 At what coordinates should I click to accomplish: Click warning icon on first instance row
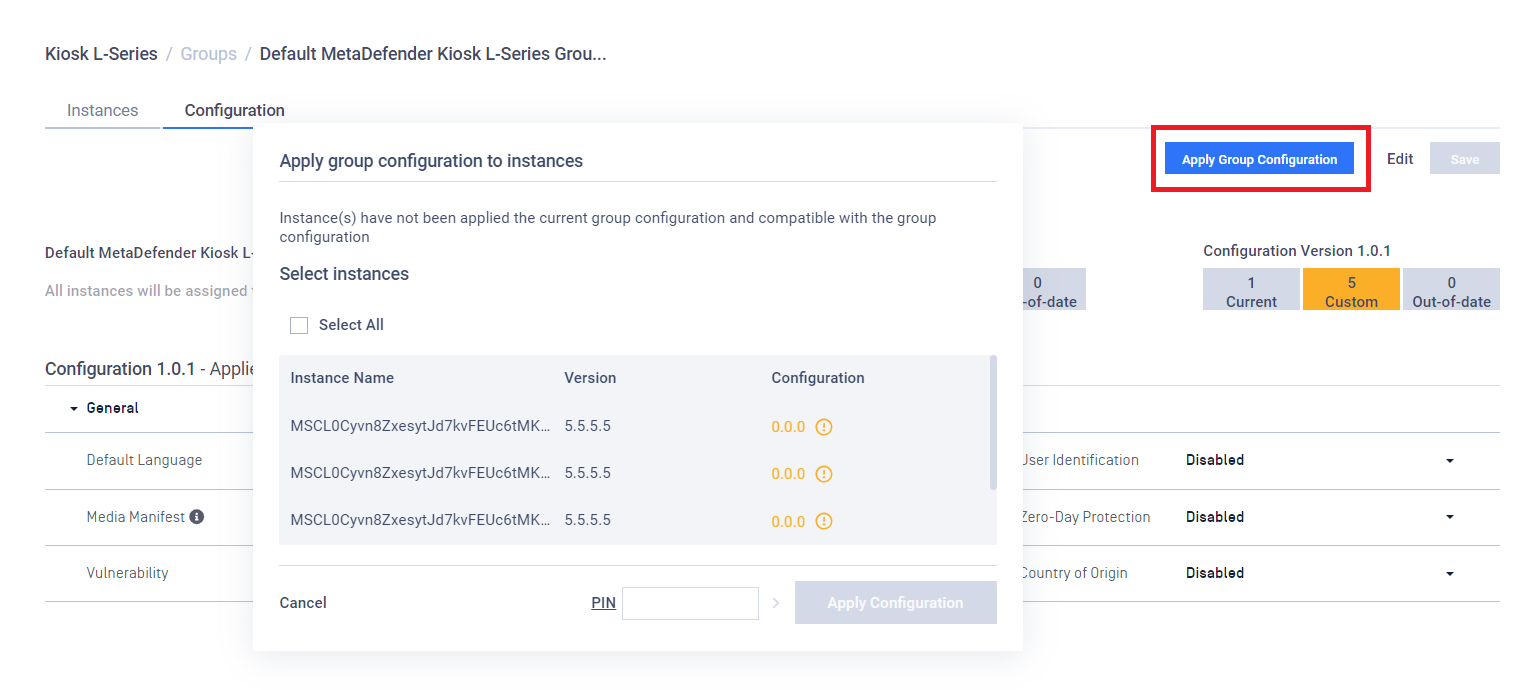point(824,427)
